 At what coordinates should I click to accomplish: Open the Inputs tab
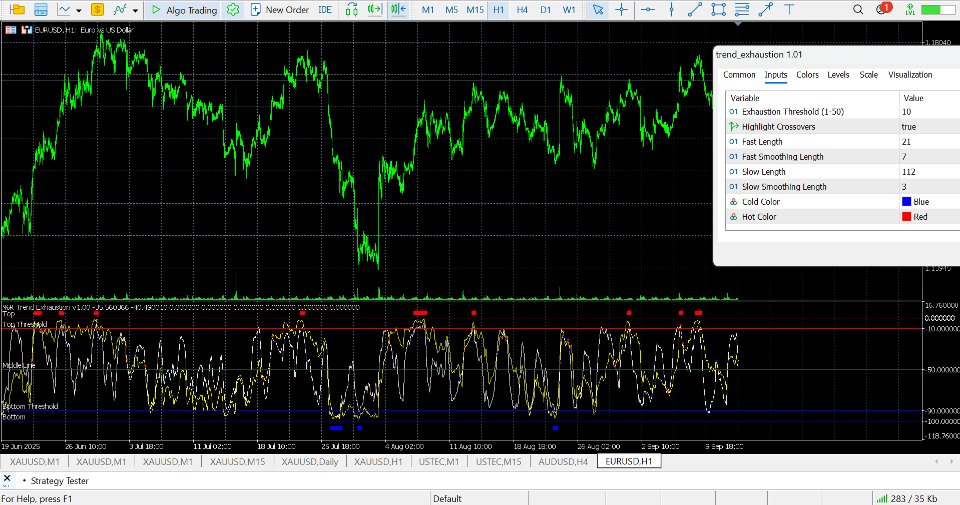[x=776, y=75]
